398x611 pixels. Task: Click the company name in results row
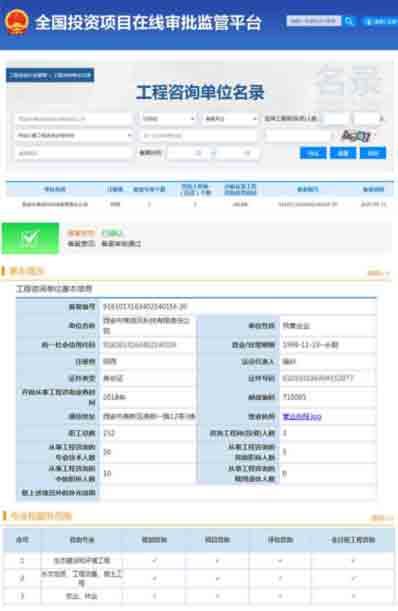coord(55,204)
